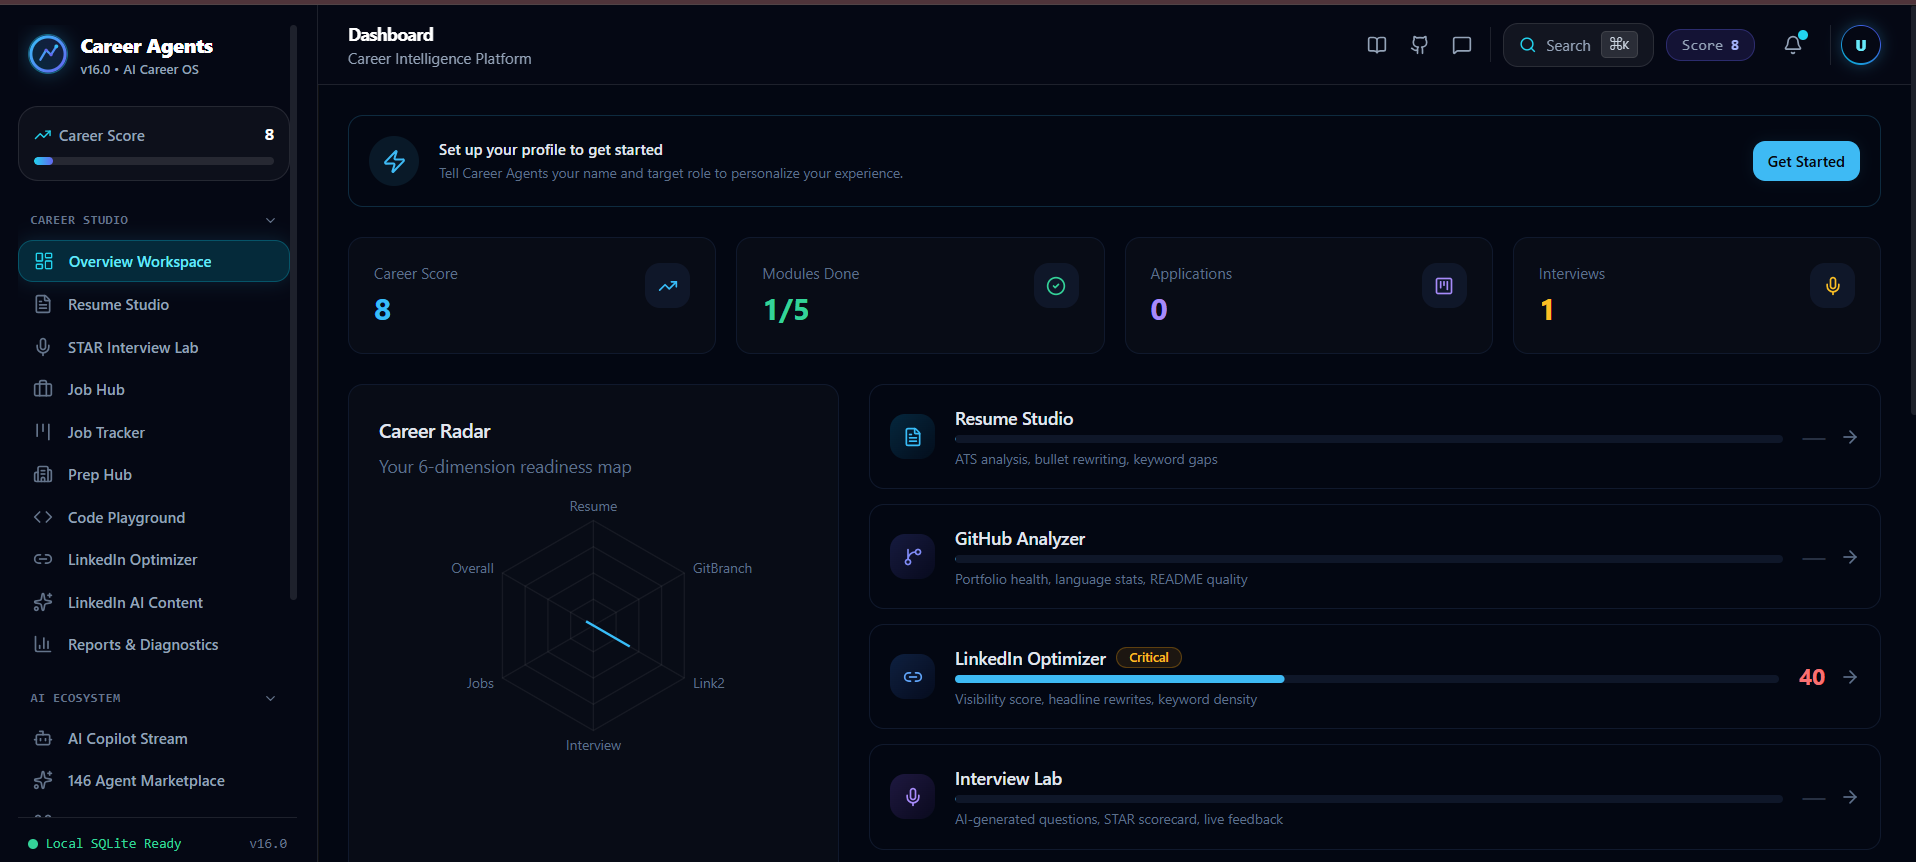Click the Applications count 0
The height and width of the screenshot is (862, 1916).
point(1159,310)
